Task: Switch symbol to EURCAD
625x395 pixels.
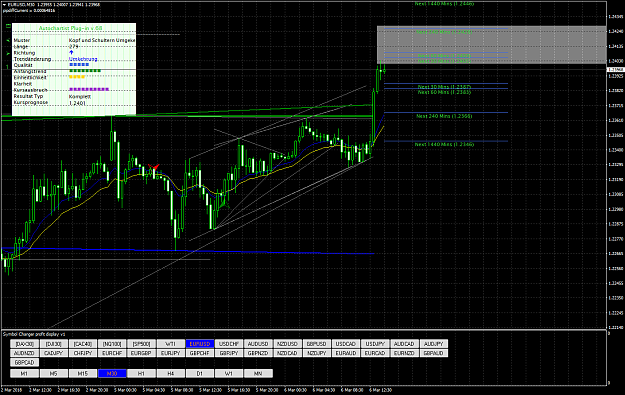Action: click(x=375, y=353)
